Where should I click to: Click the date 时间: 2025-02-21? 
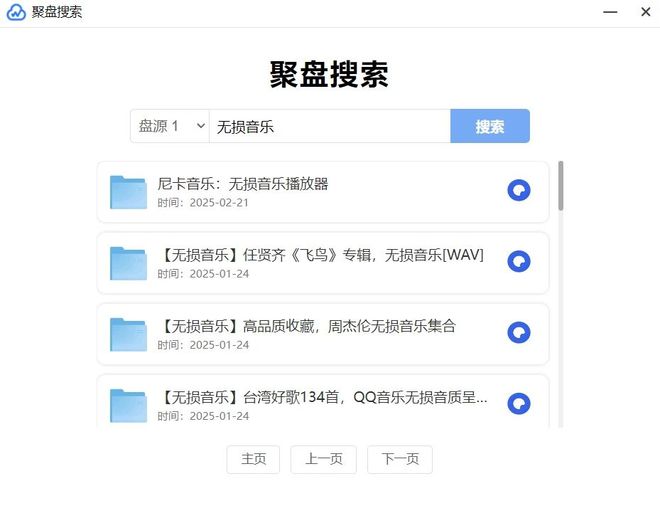point(203,203)
